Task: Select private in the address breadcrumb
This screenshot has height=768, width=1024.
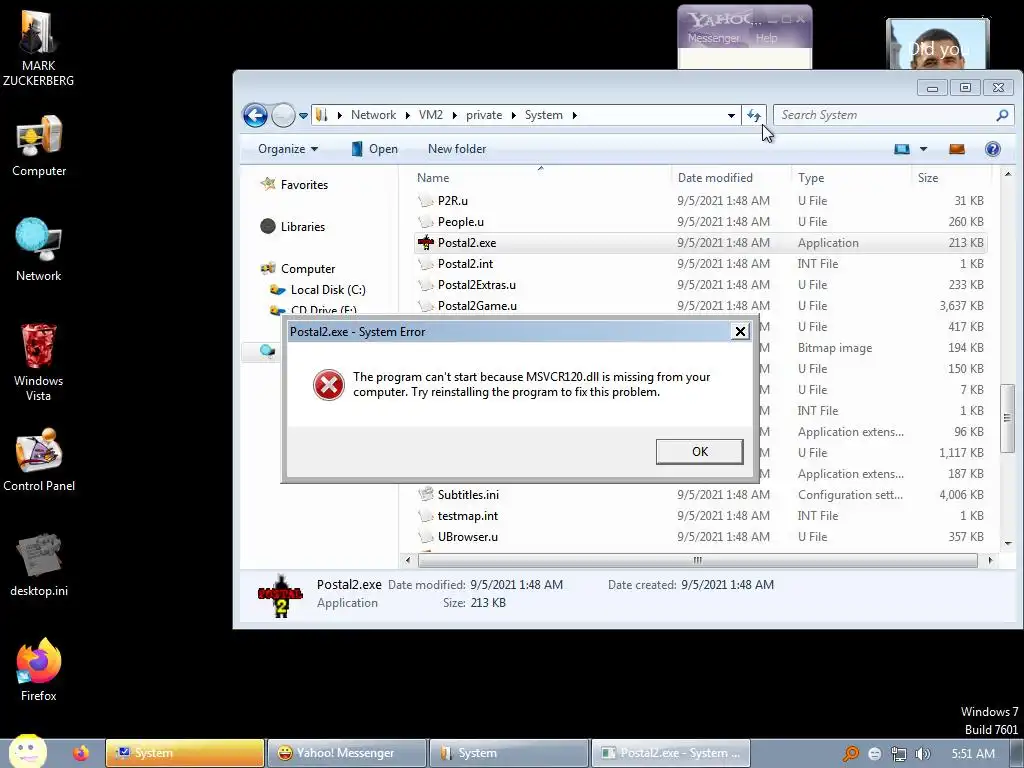Action: [x=484, y=115]
